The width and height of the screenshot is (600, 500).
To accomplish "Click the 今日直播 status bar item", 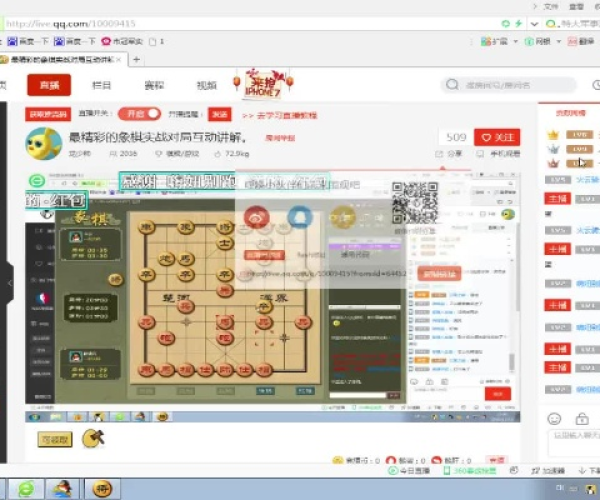I will (x=409, y=471).
